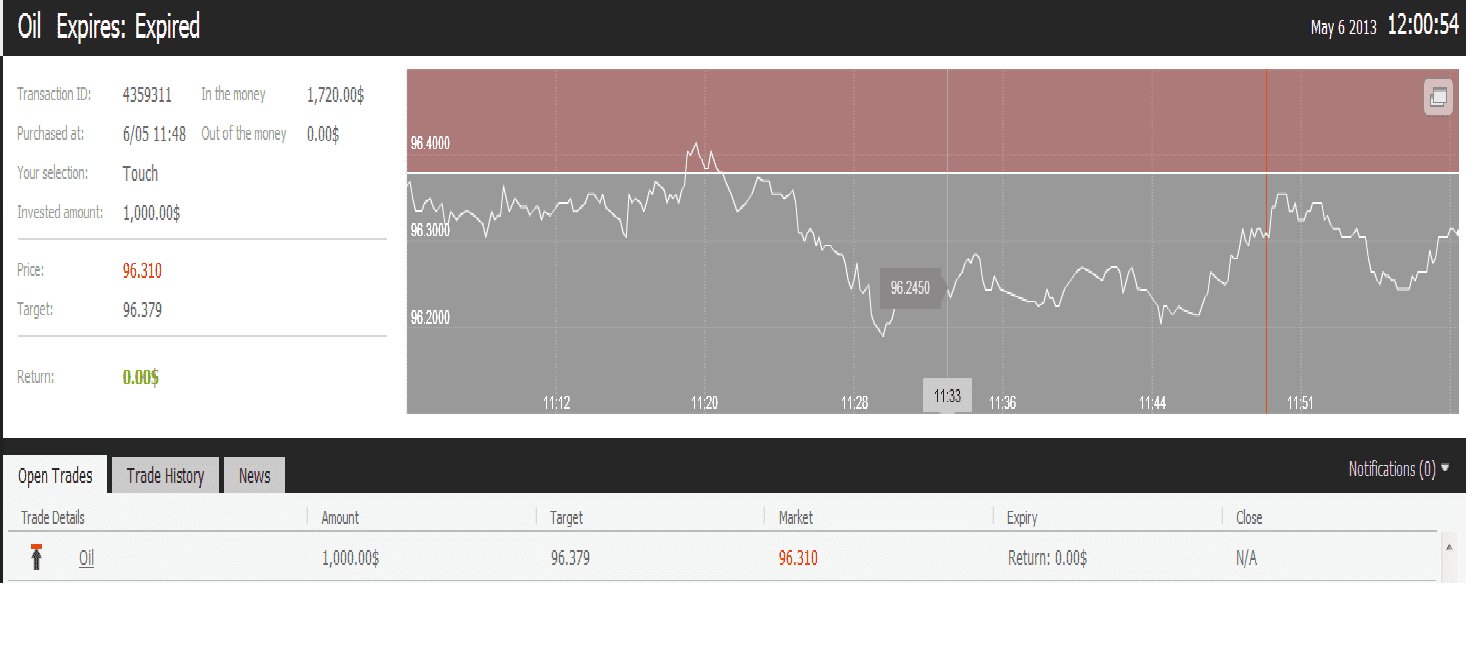
Task: Click the Target column header
Action: (x=566, y=518)
